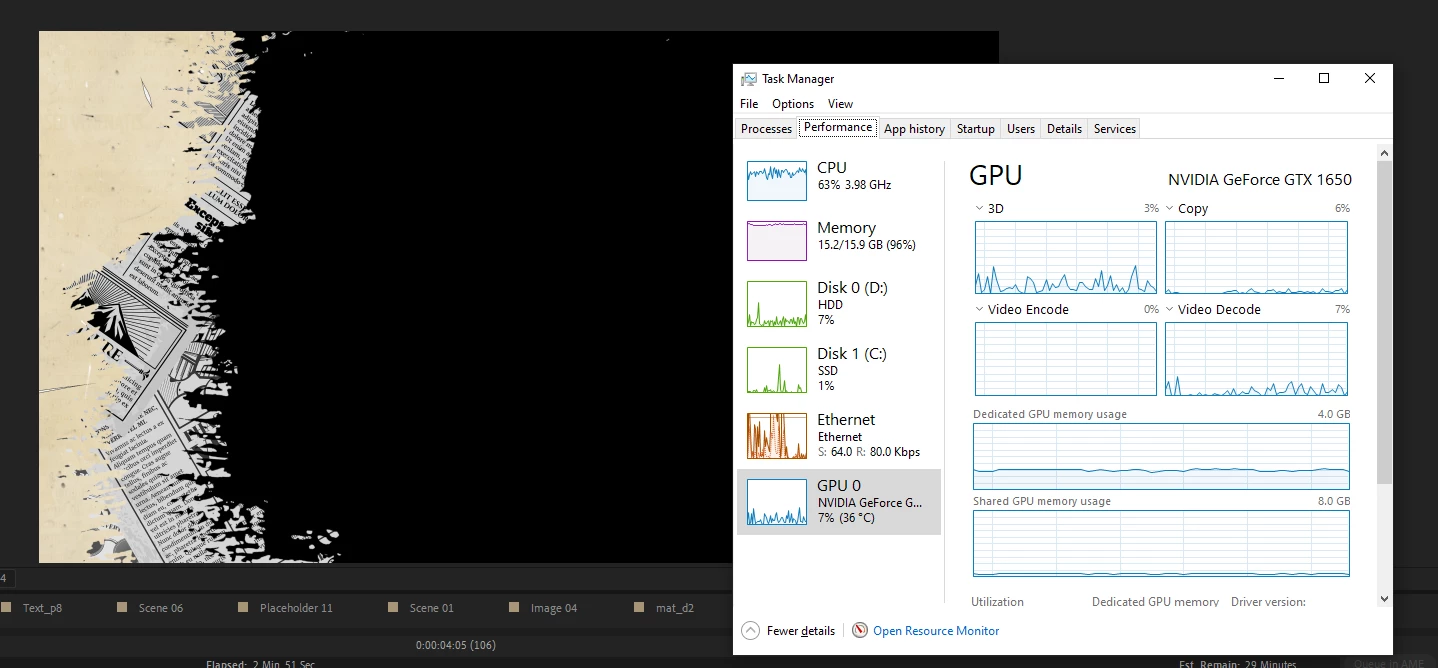The height and width of the screenshot is (668, 1438).
Task: Select the Ethernet activity graph thumbnail
Action: tap(777, 436)
